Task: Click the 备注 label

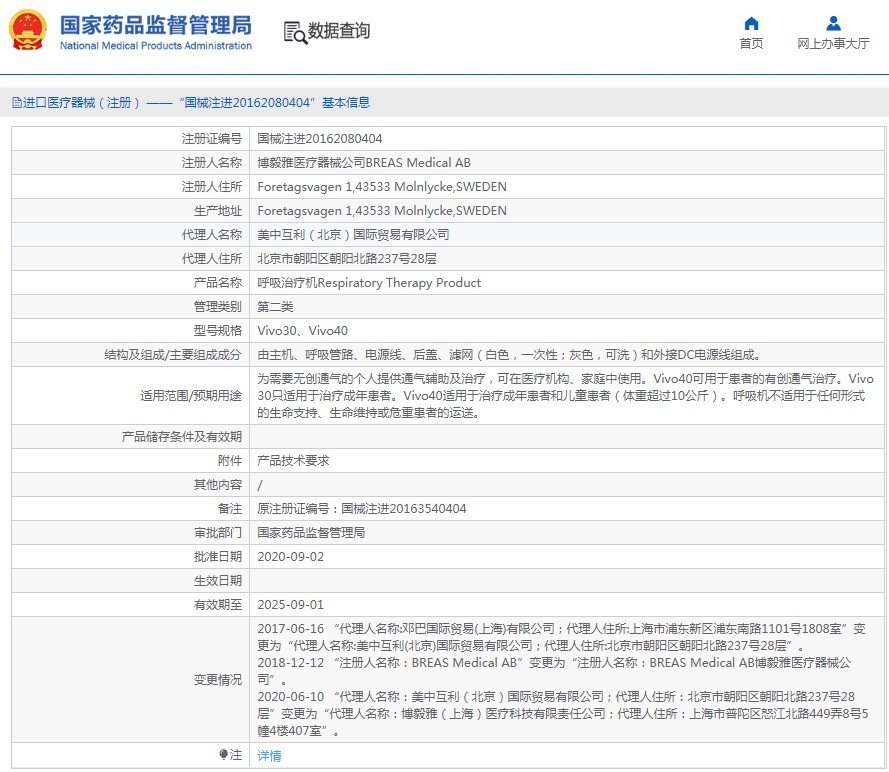Action: [x=230, y=509]
